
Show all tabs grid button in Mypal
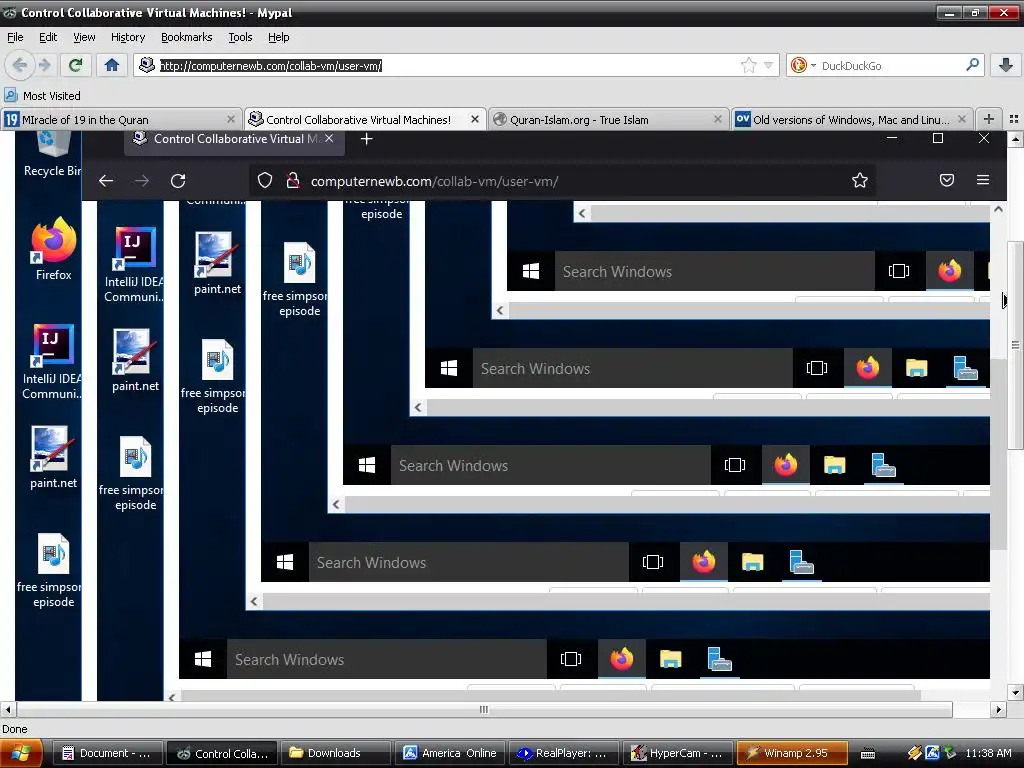pos(1014,119)
